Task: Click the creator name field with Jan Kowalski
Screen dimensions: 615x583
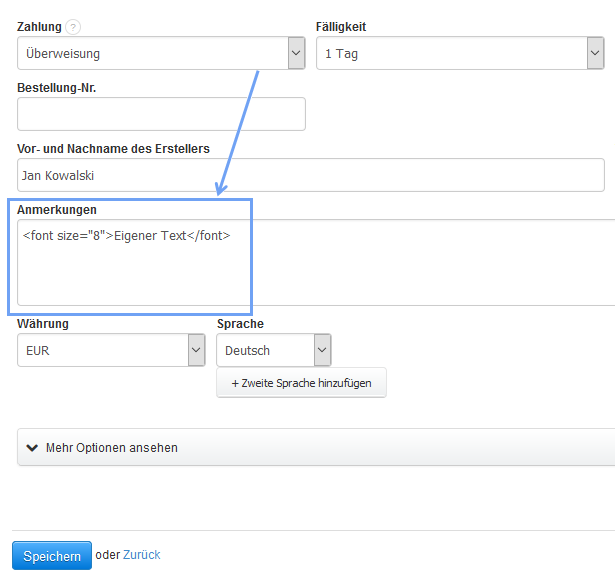Action: click(x=311, y=175)
